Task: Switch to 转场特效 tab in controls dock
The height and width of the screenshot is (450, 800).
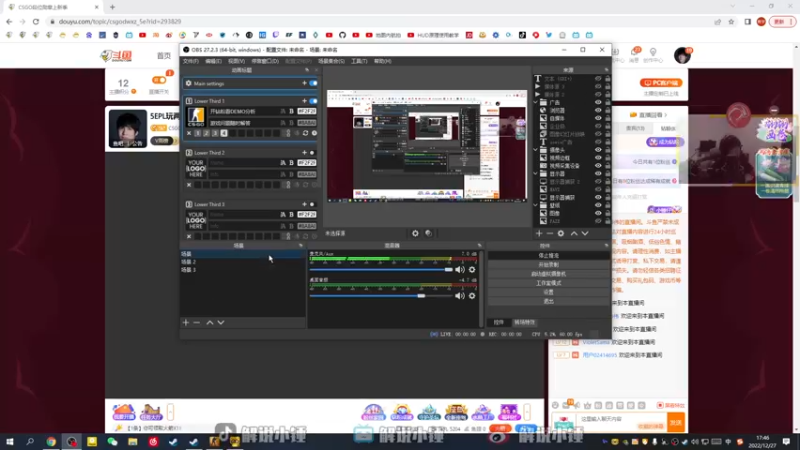Action: 524,322
